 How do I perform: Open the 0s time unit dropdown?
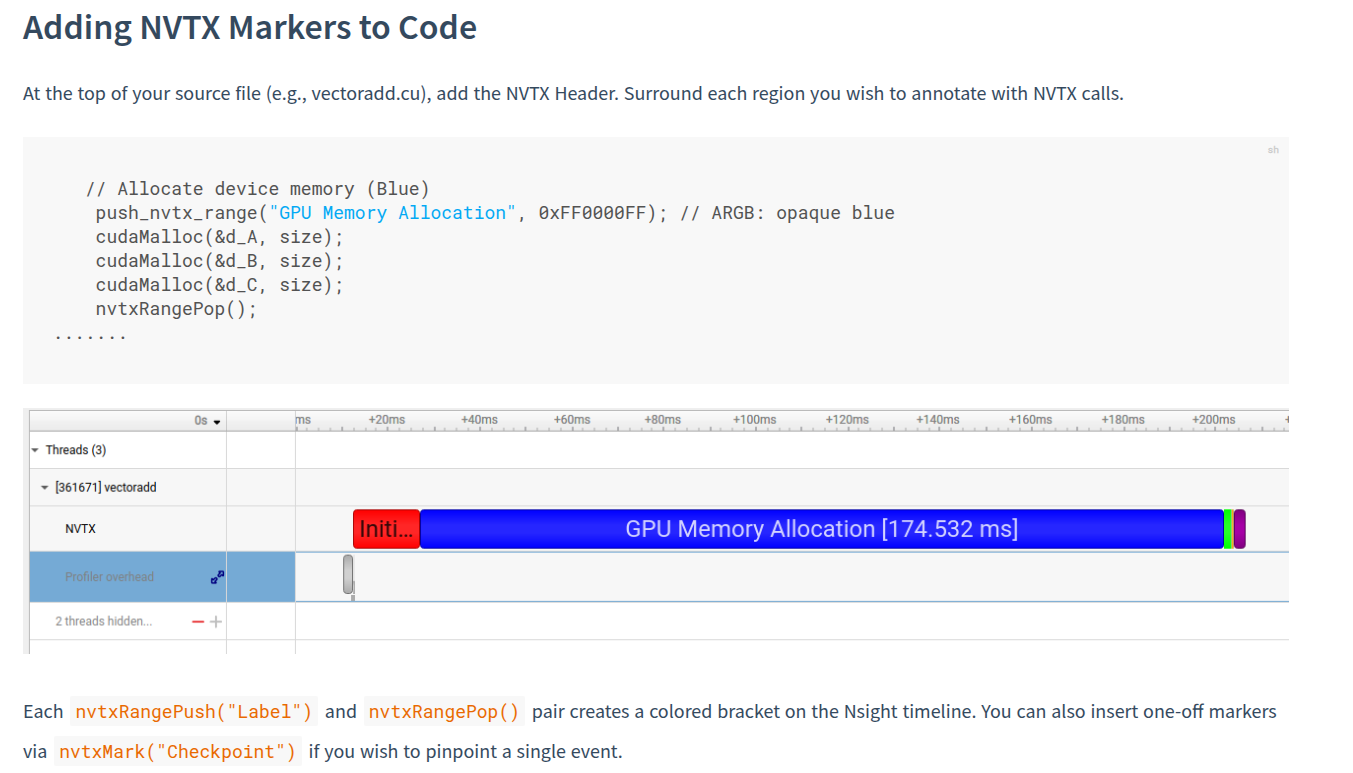[x=208, y=421]
